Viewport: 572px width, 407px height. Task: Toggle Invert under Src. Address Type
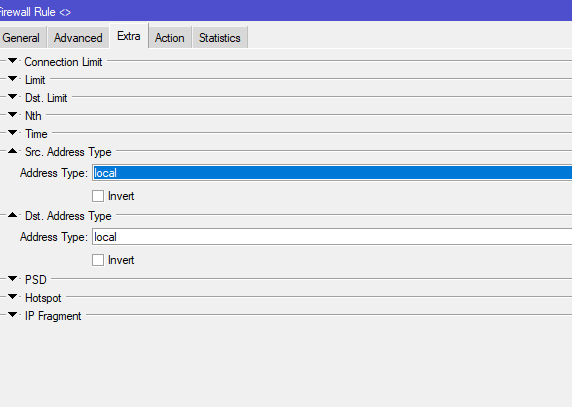click(x=98, y=196)
